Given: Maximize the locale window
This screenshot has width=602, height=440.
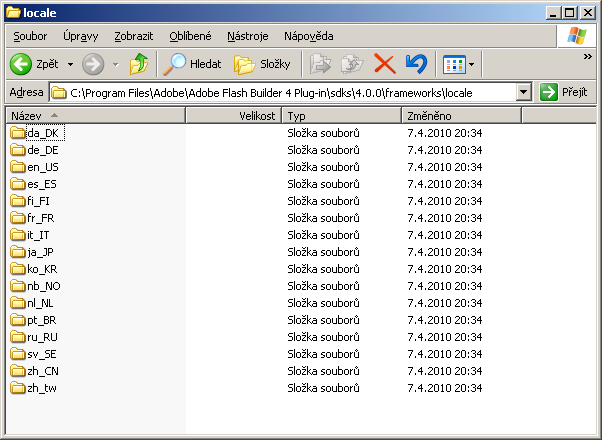Looking at the screenshot, I should tap(570, 13).
